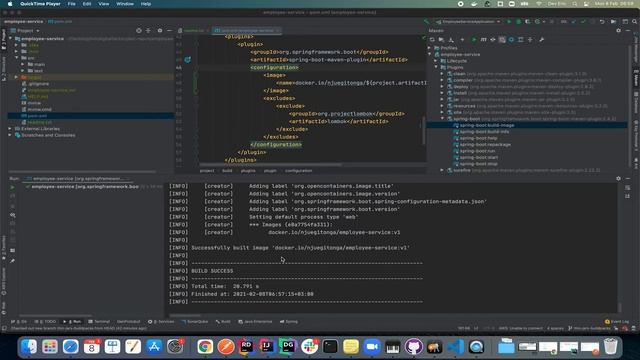Collapse the src folder
The height and width of the screenshot is (360, 640).
(17, 58)
